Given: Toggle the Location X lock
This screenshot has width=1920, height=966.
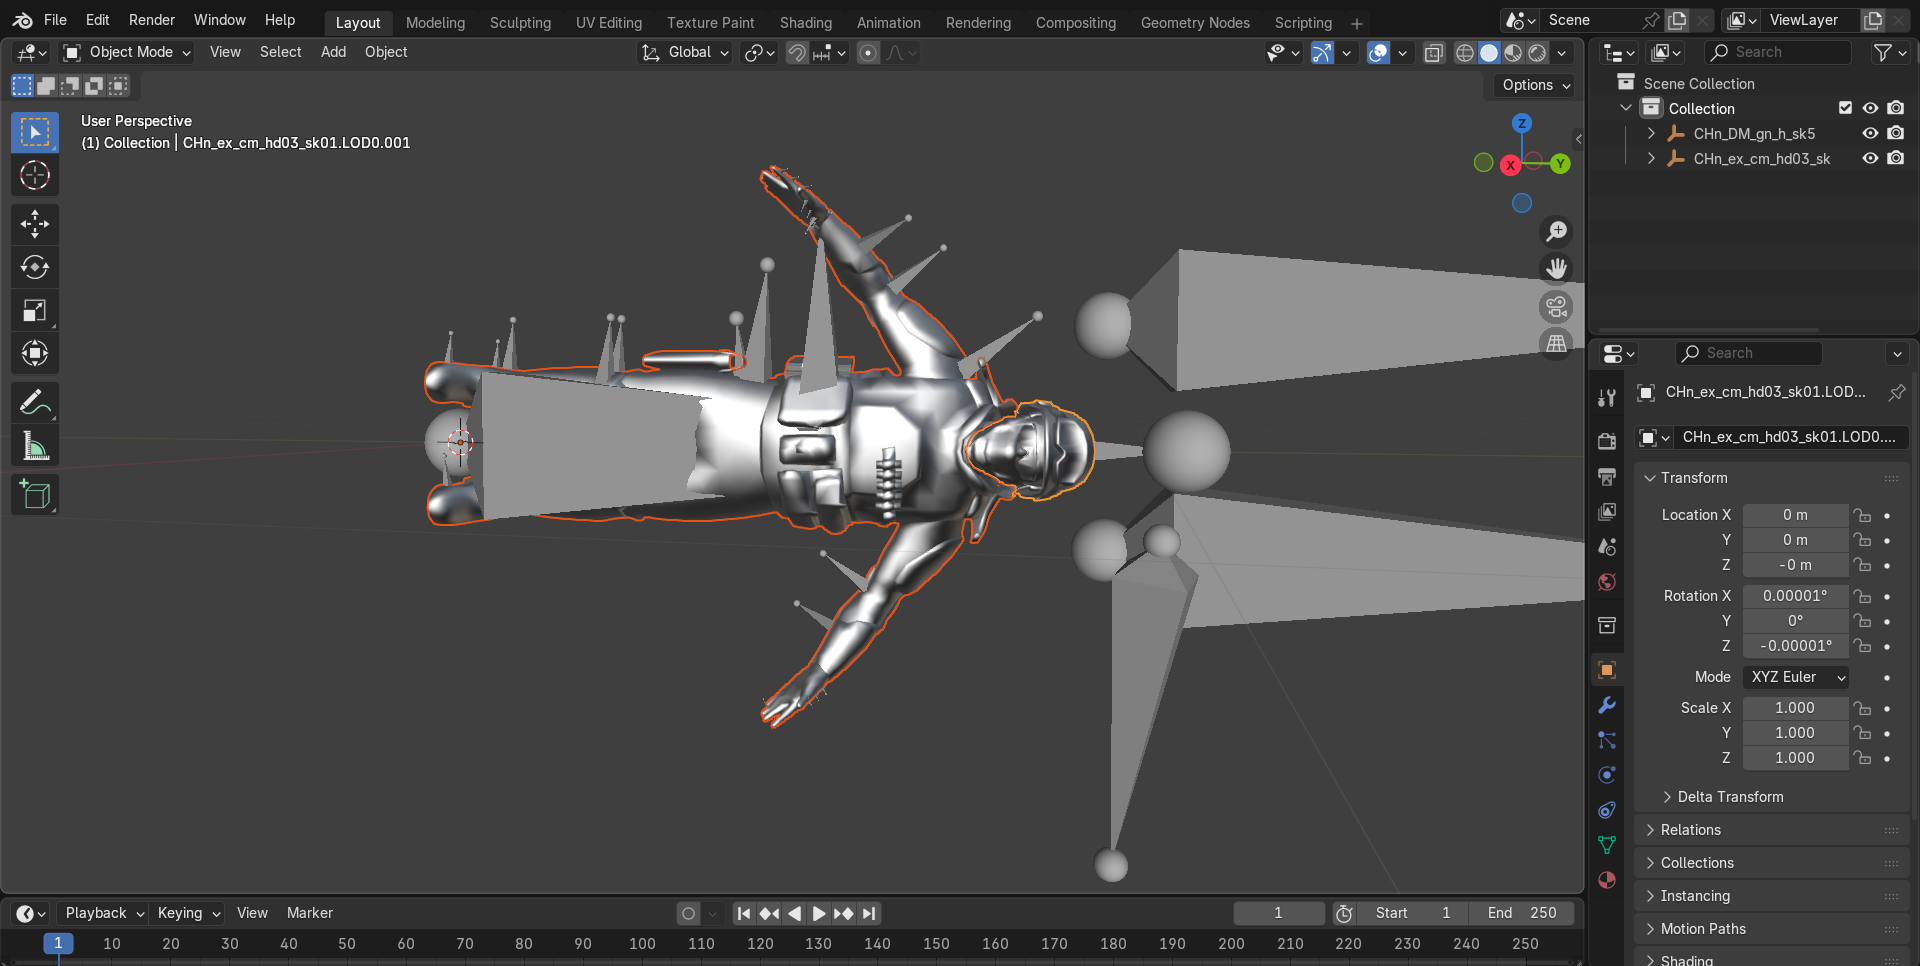Looking at the screenshot, I should click(1862, 515).
